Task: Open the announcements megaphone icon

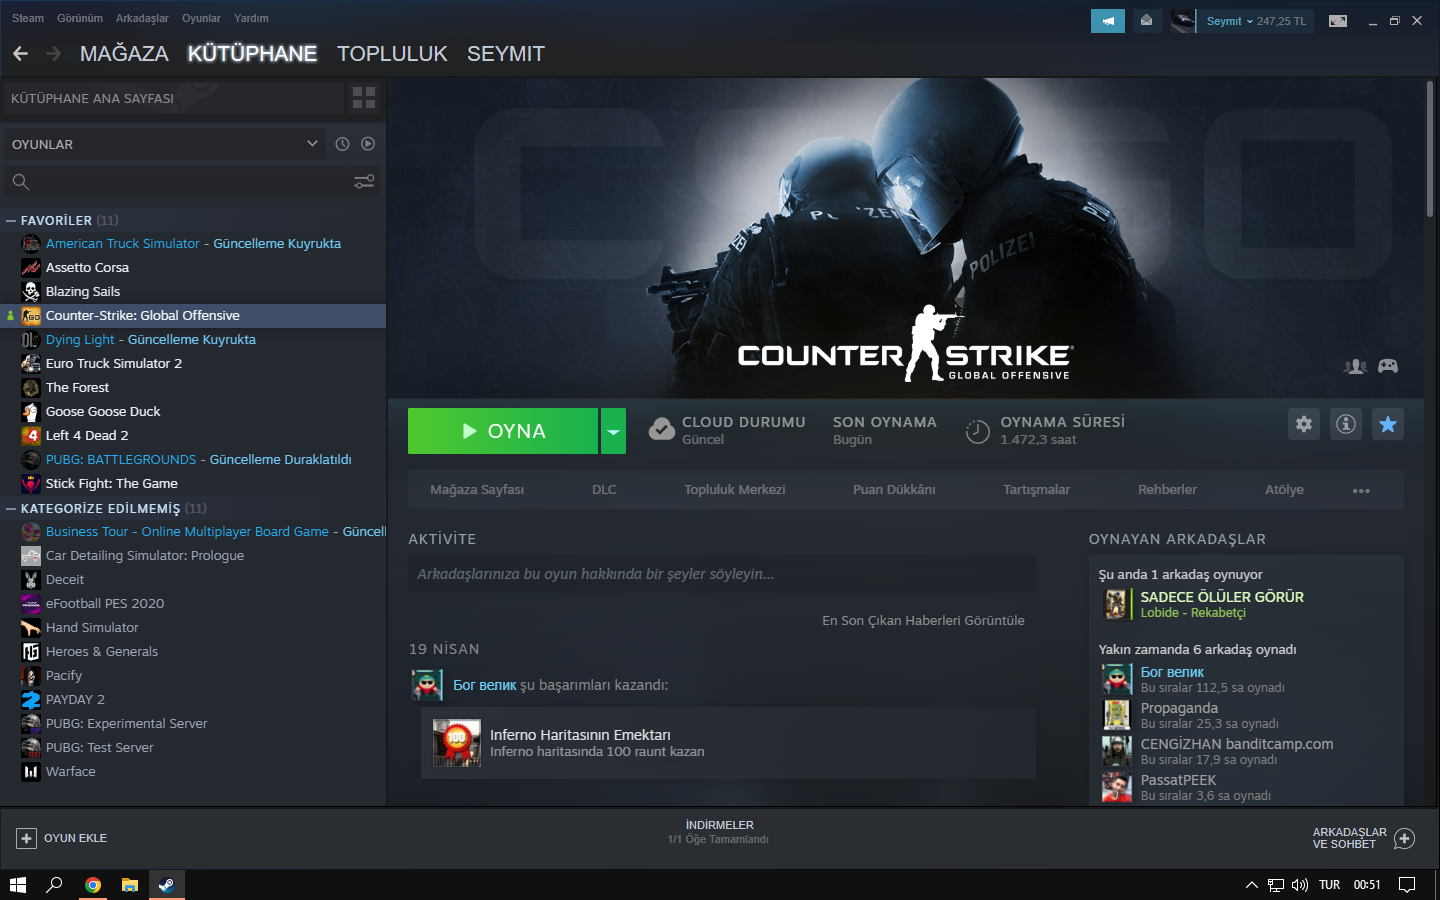Action: coord(1108,21)
